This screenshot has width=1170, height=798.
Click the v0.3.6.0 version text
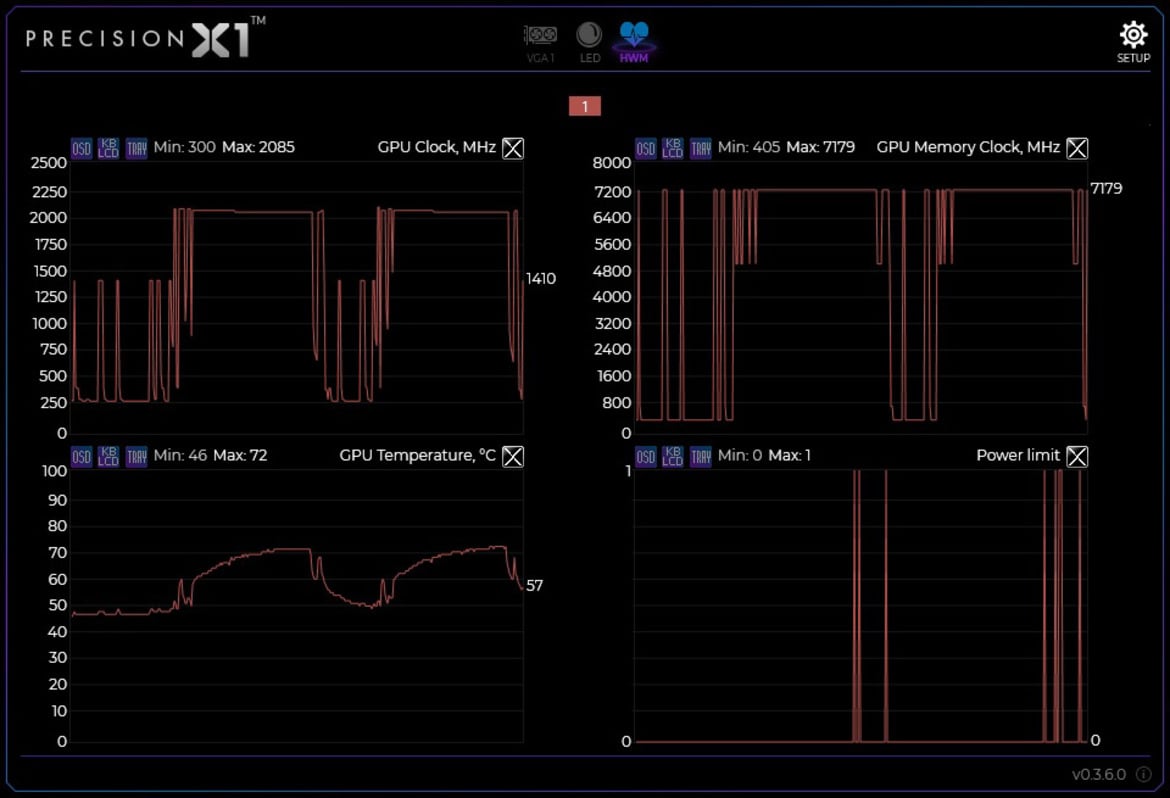click(1098, 774)
